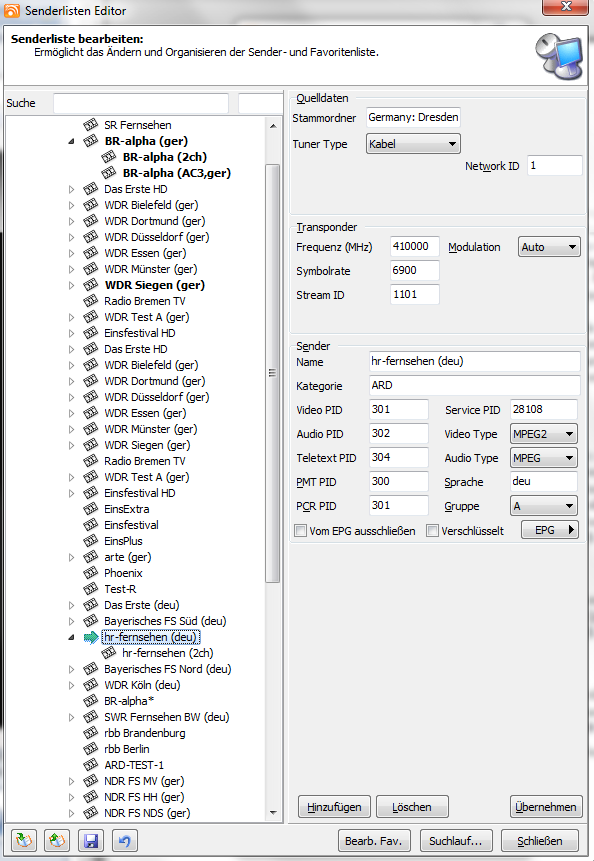Click the channel list vertical scrollbar thumb
Image resolution: width=594 pixels, height=861 pixels.
coord(272,373)
